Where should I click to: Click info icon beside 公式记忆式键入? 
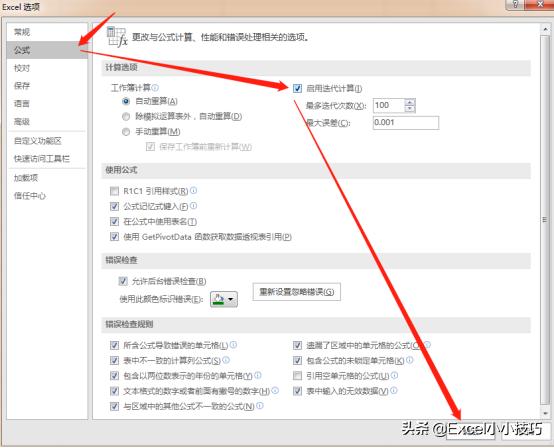[x=193, y=206]
